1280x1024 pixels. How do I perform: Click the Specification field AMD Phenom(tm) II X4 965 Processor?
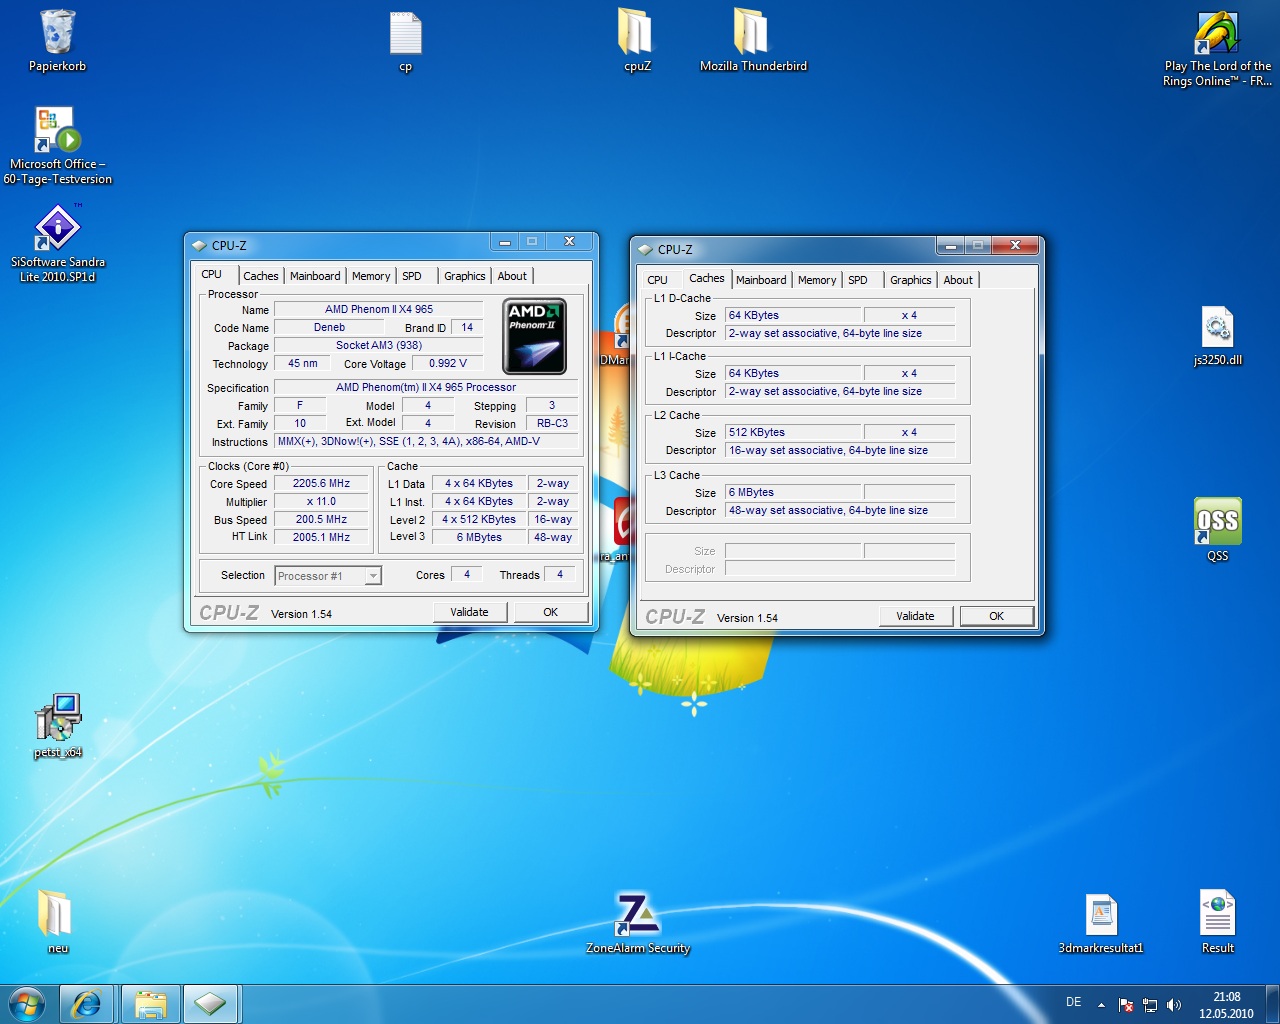(x=426, y=388)
